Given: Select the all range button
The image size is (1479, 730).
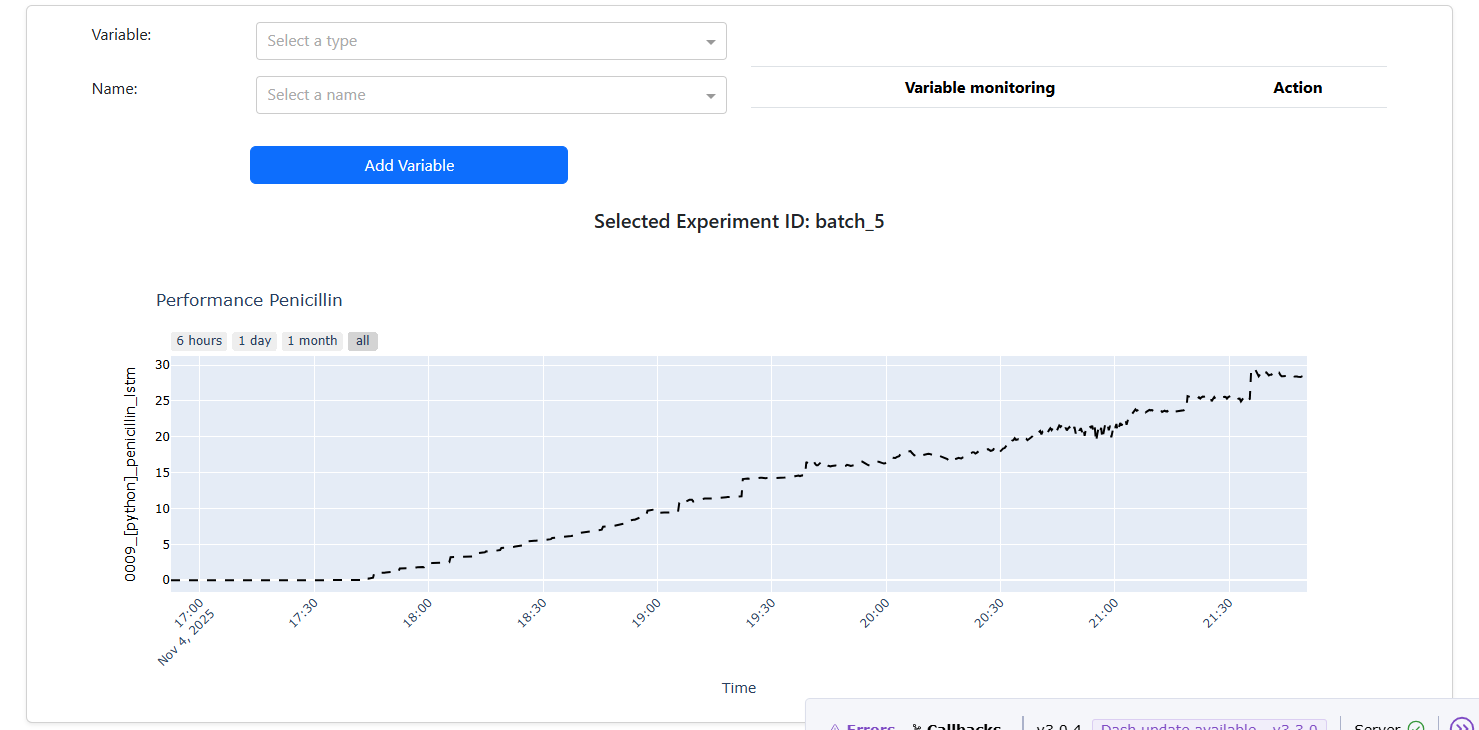Looking at the screenshot, I should 362,341.
